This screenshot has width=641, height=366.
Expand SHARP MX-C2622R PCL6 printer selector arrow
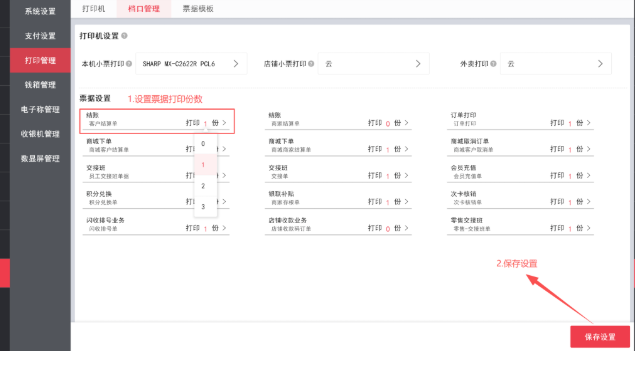(x=236, y=64)
